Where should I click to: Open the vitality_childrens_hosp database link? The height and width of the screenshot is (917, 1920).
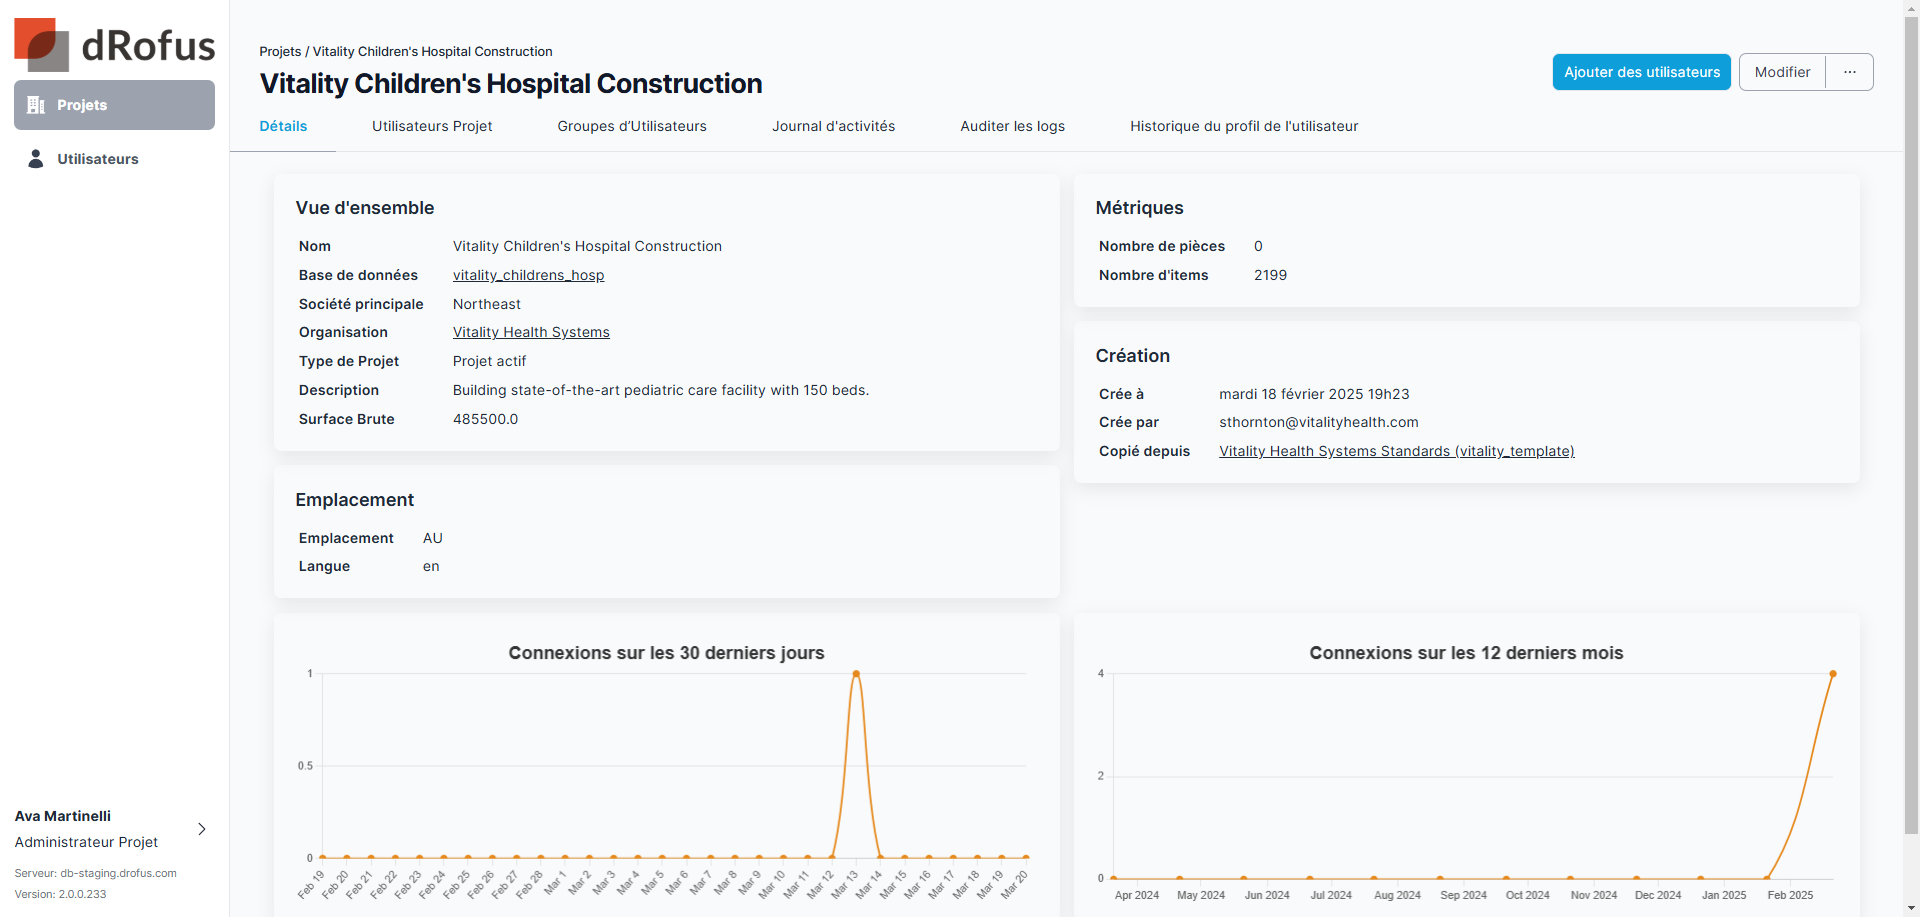click(528, 275)
